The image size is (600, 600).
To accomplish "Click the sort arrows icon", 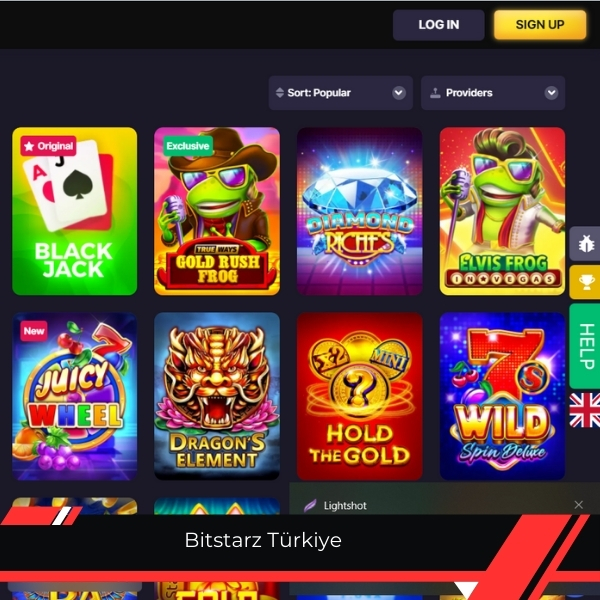I will 280,93.
